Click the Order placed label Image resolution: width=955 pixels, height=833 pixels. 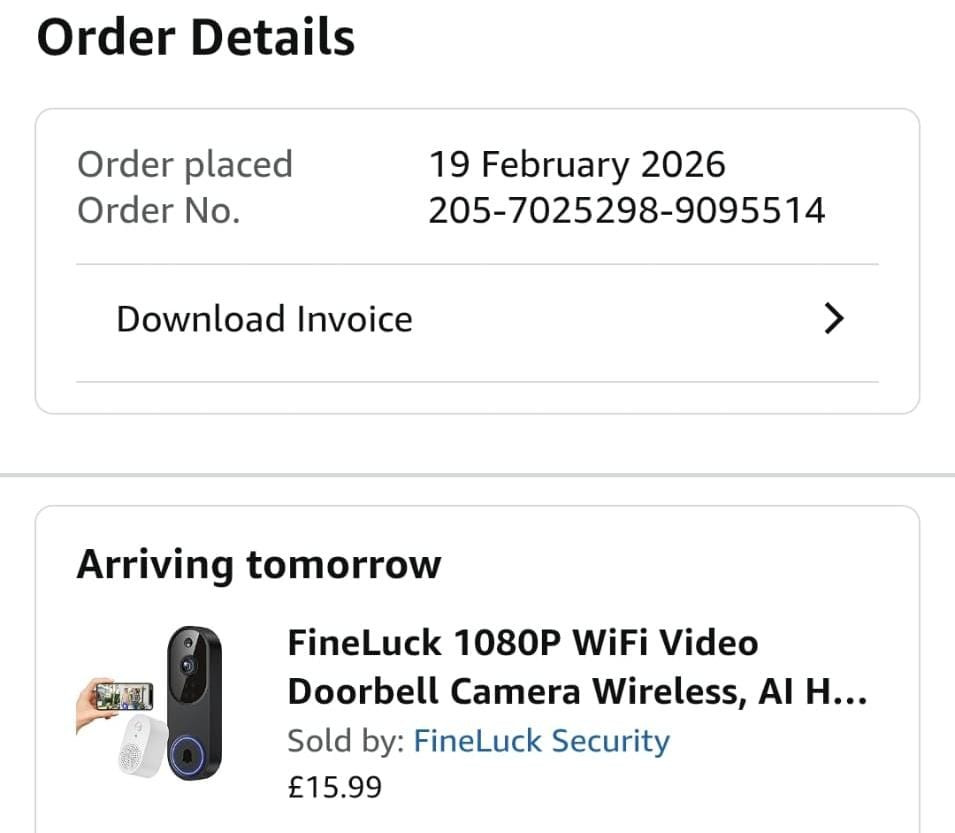184,164
